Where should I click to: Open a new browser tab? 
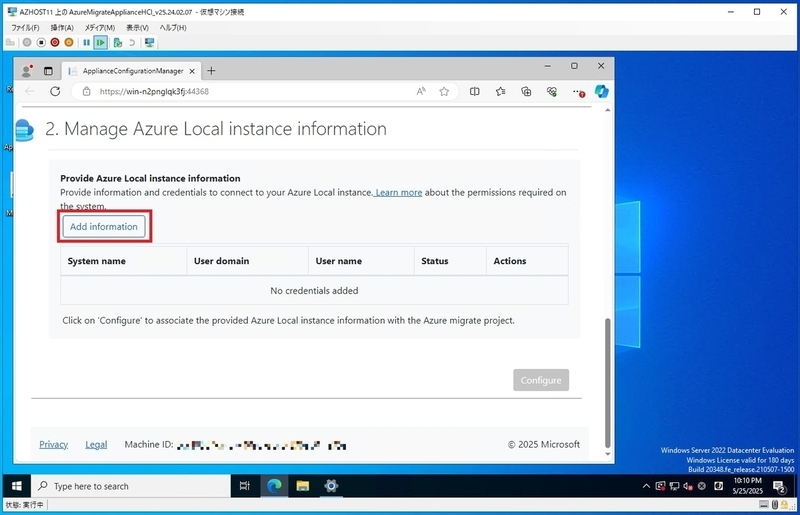point(211,71)
